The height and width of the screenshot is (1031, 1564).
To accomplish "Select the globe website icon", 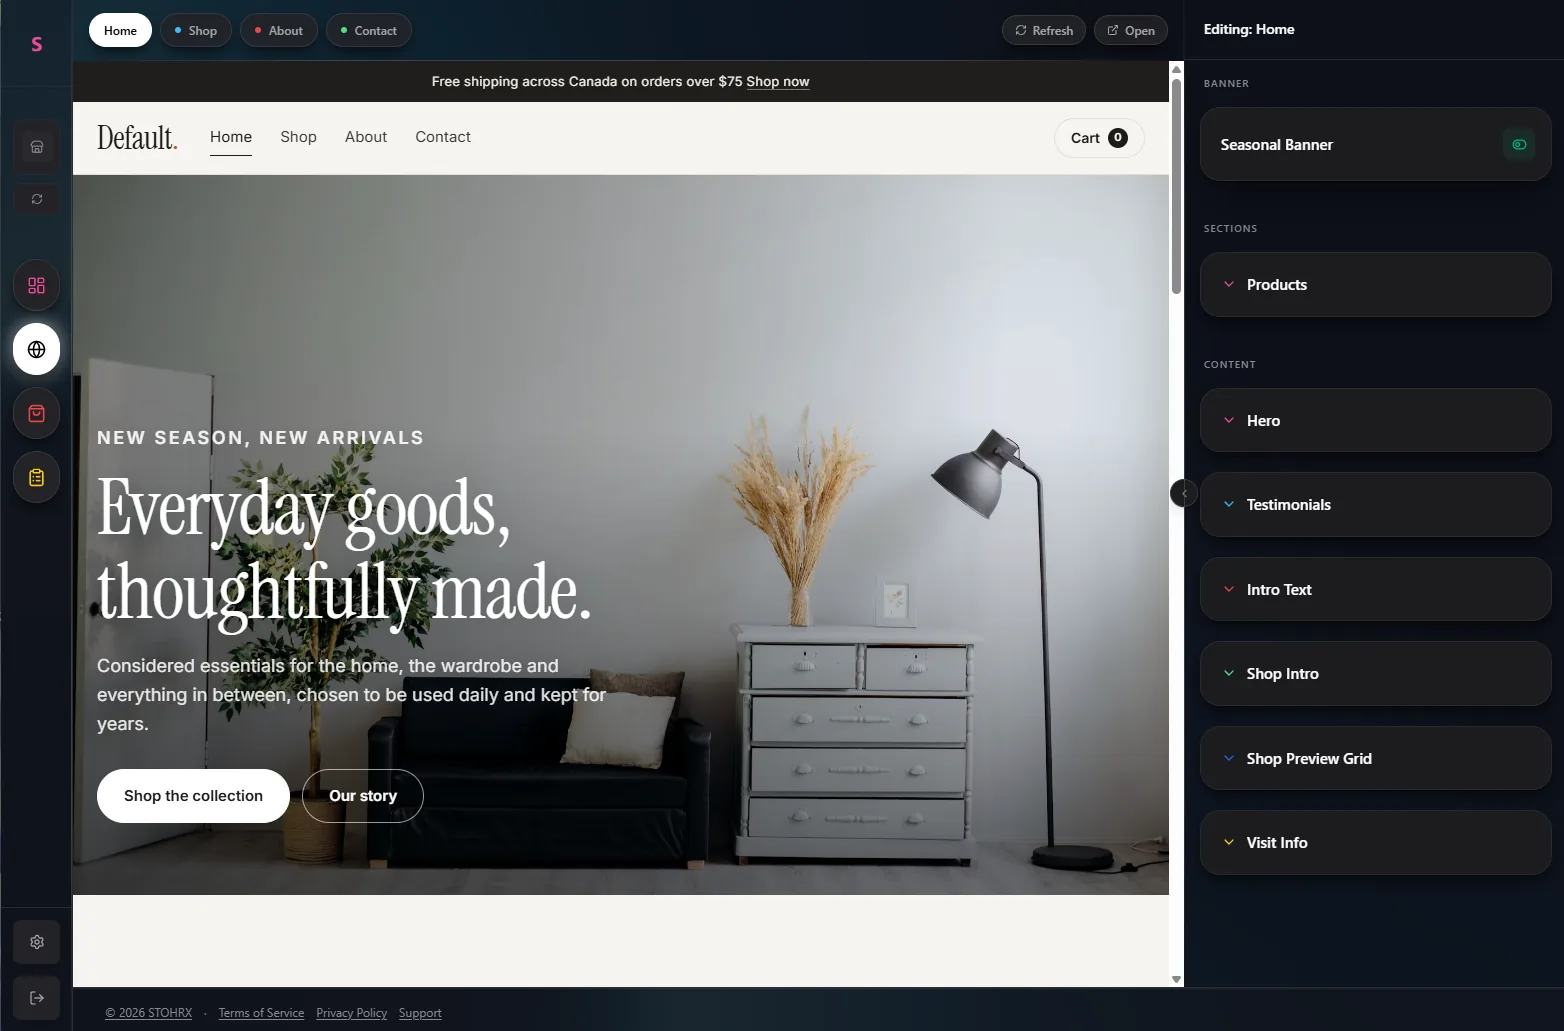I will click(37, 349).
